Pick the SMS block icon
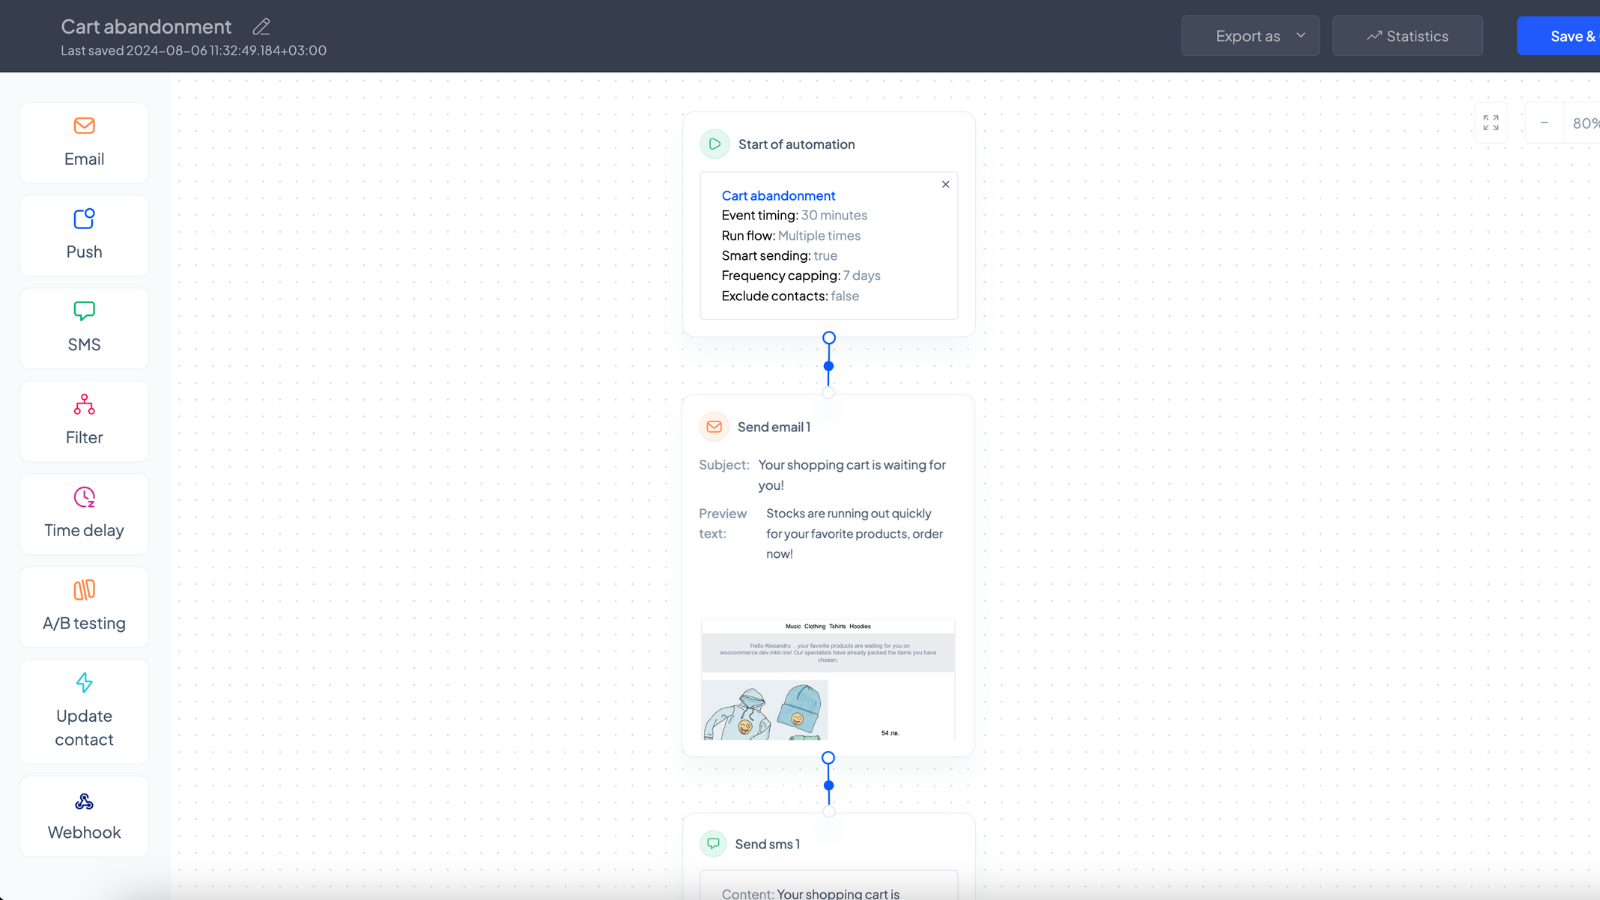This screenshot has width=1600, height=900. pyautogui.click(x=84, y=311)
